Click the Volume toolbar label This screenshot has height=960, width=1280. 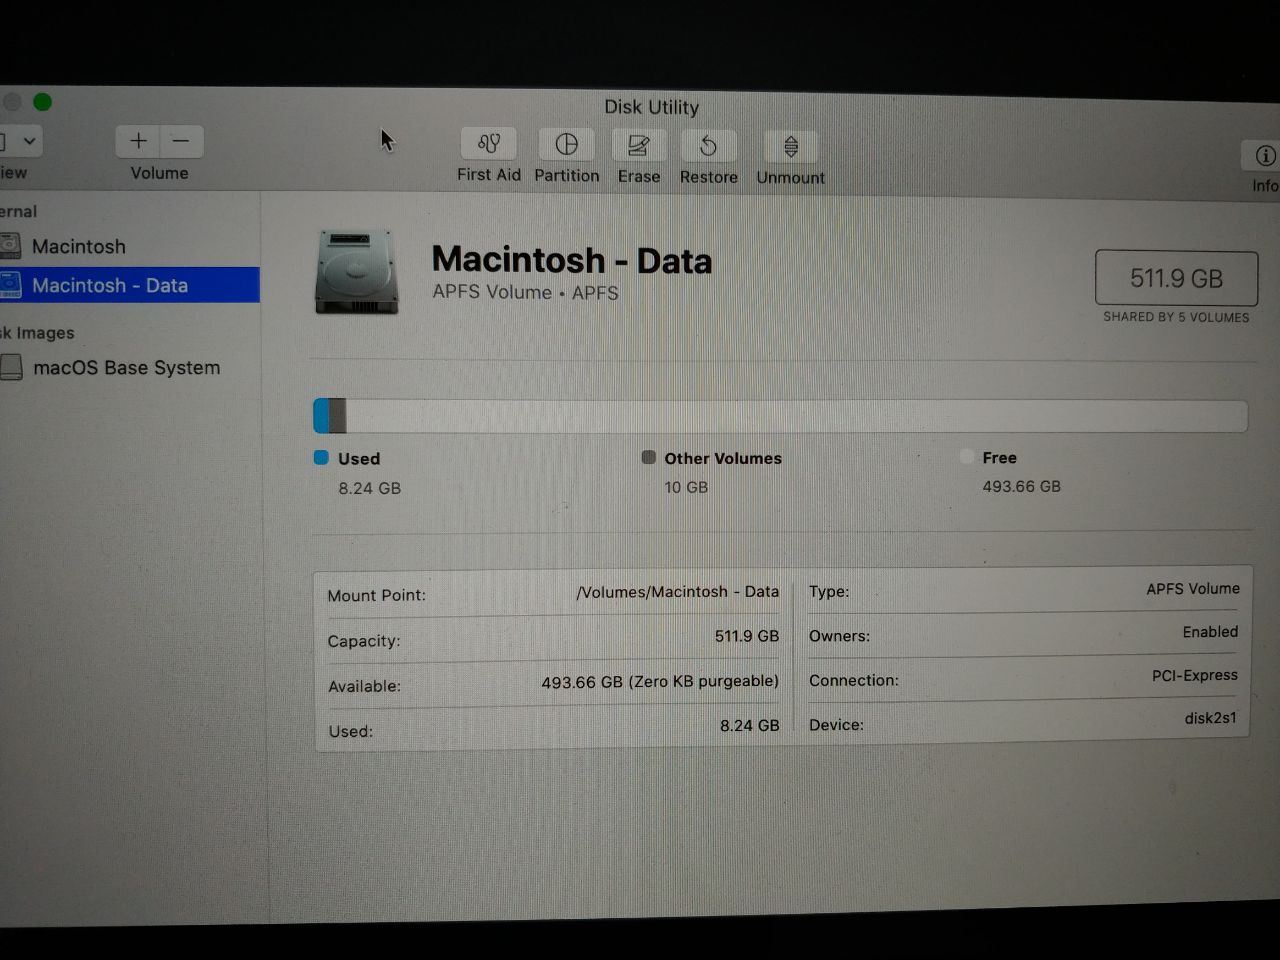point(159,173)
